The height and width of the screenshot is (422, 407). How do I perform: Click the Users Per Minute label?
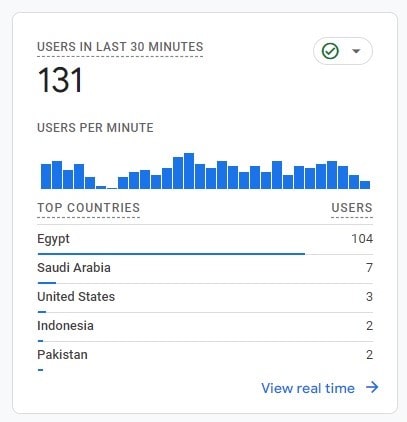click(95, 128)
